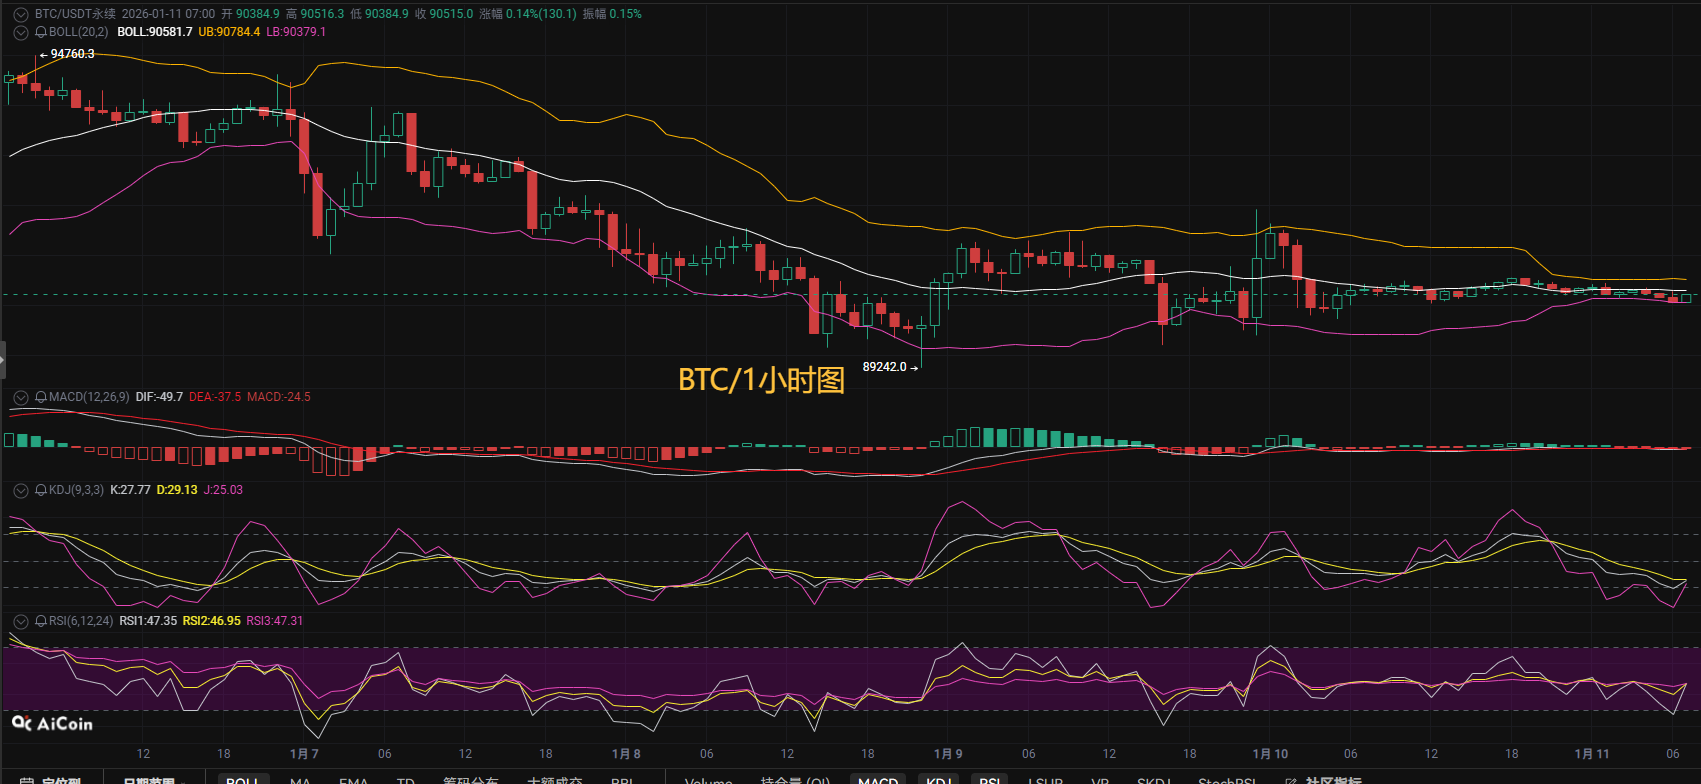
Task: Click the 2026-01-11 07:00 timestamp
Action: [x=168, y=14]
